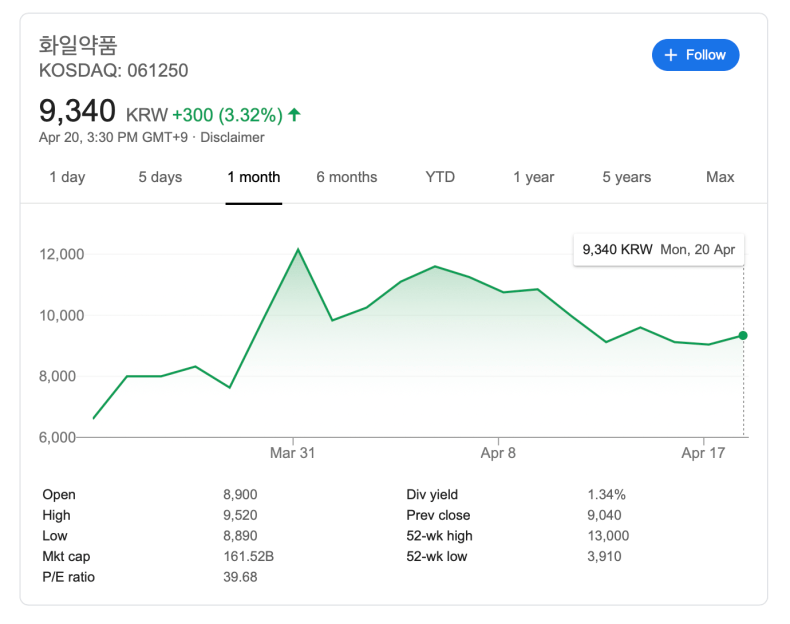This screenshot has height=624, width=790.
Task: Click the Div yield label
Action: coord(432,495)
